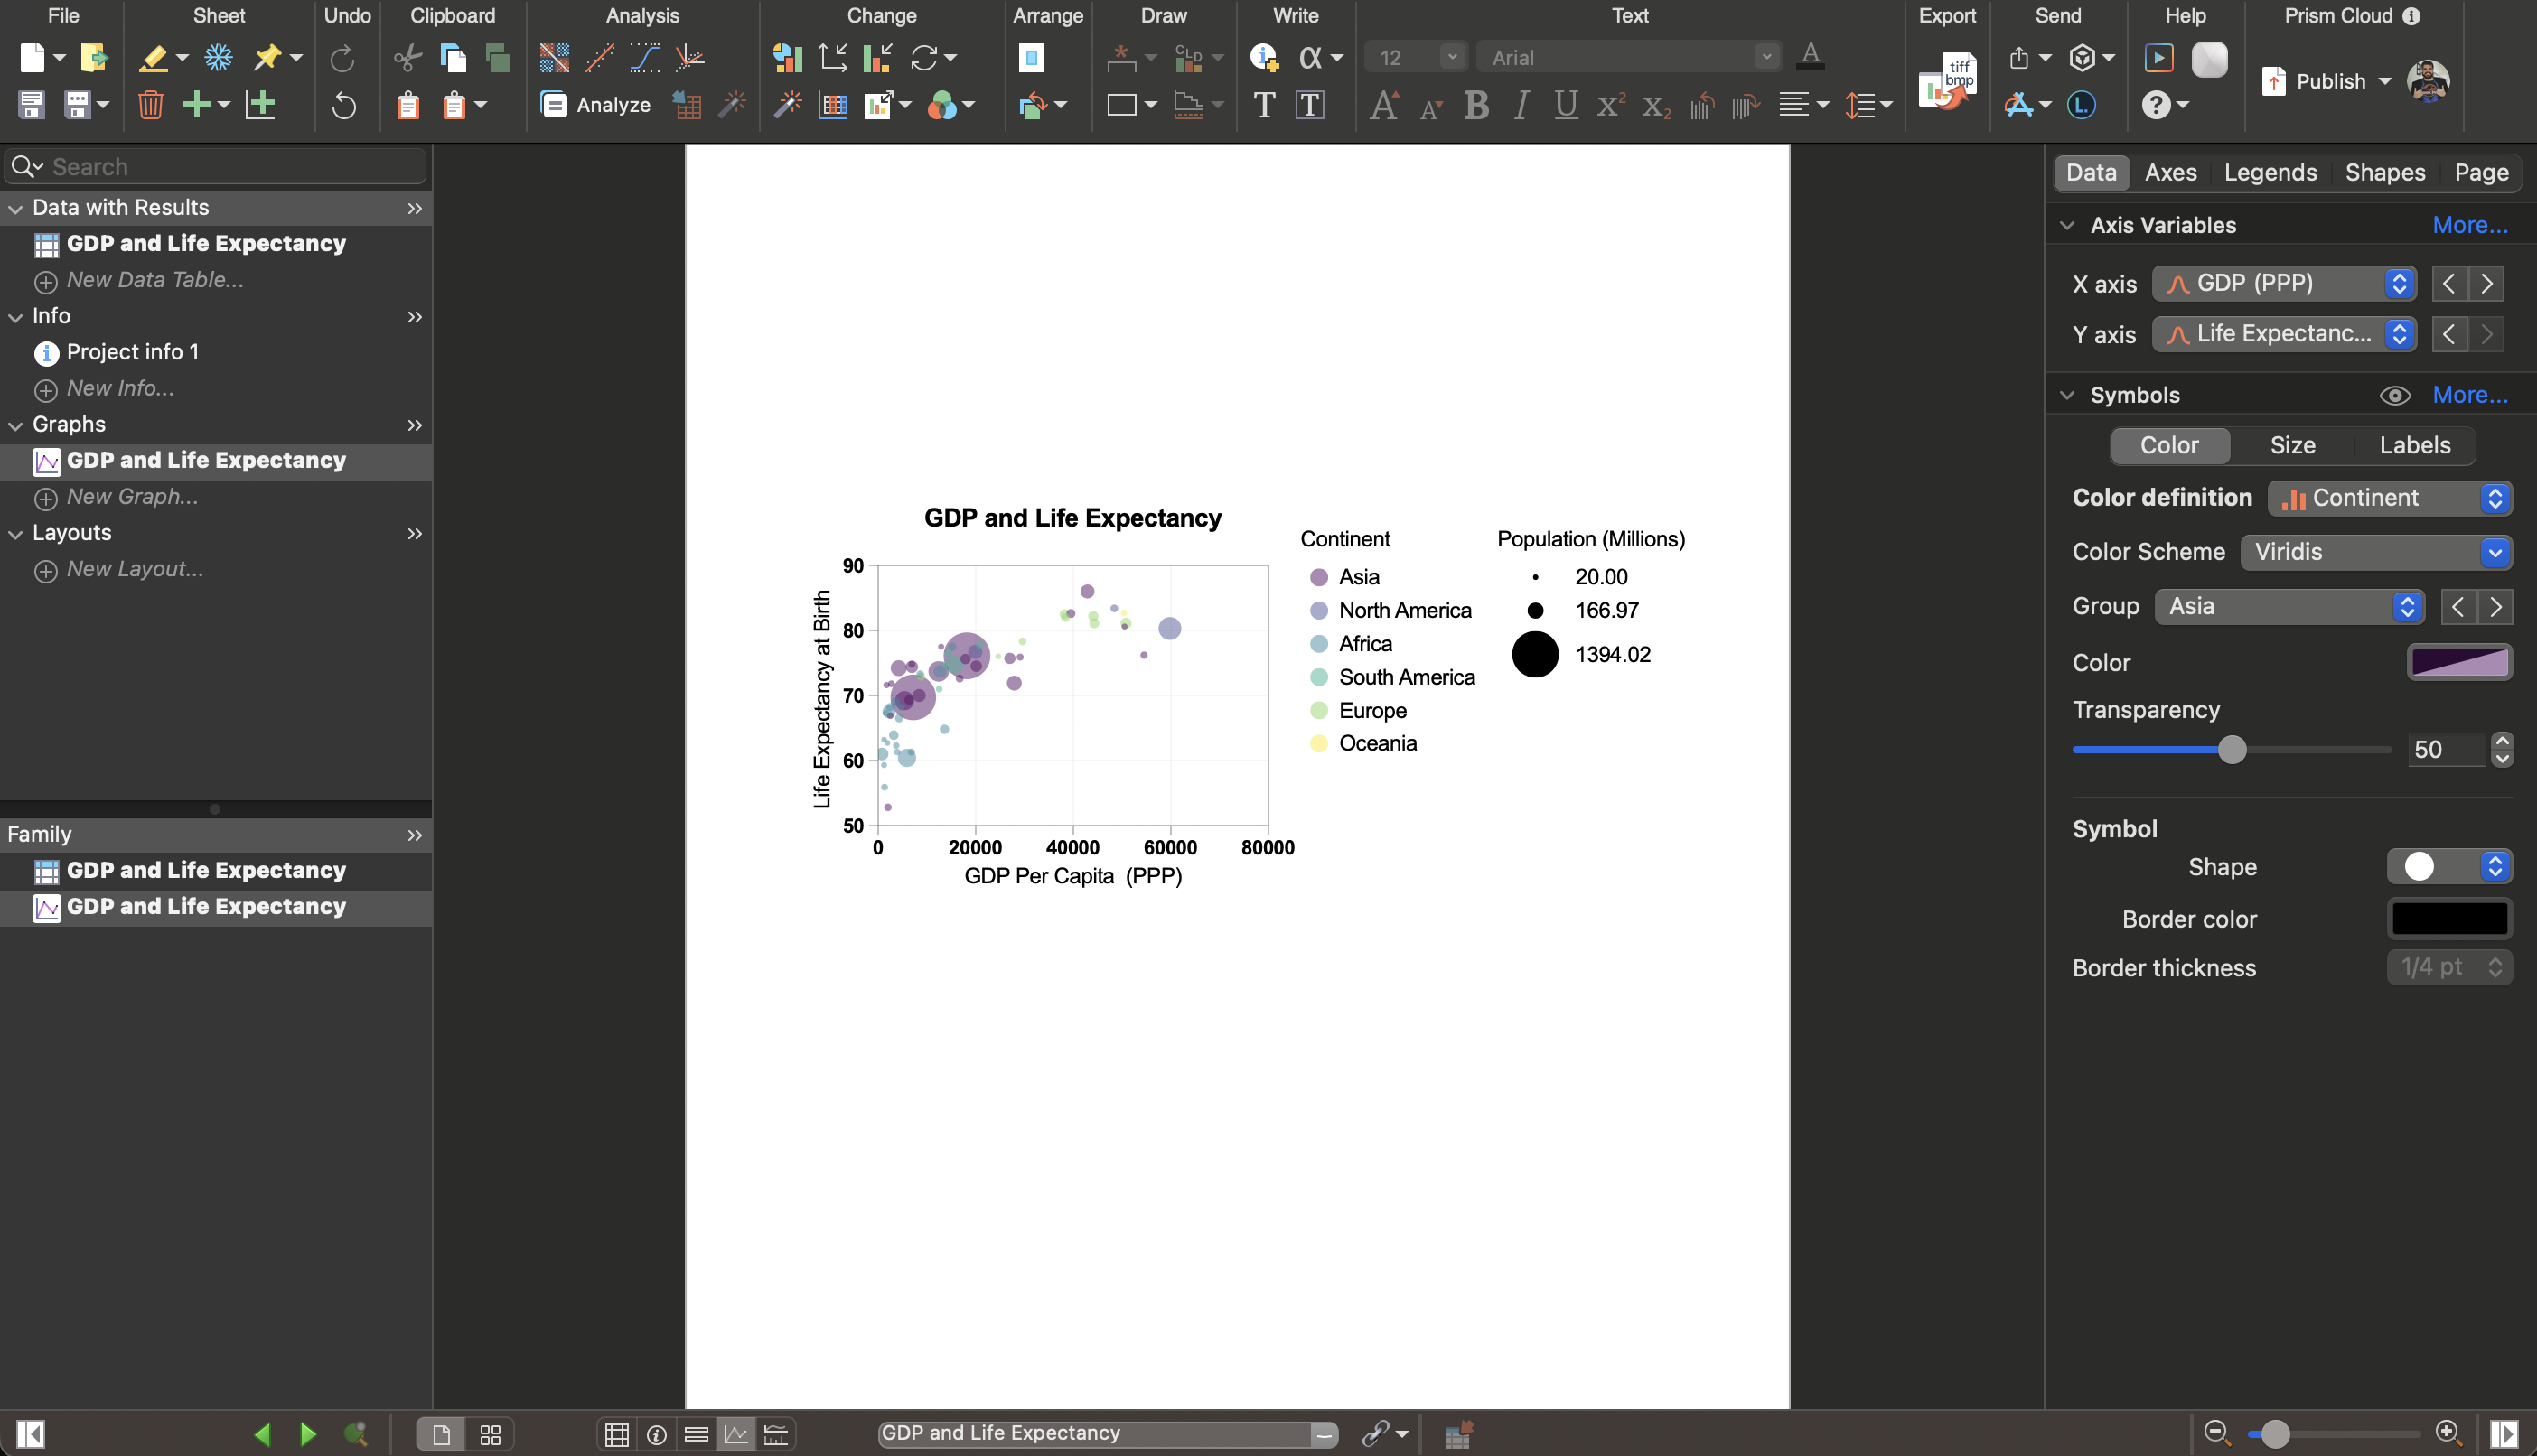Viewport: 2537px width, 1456px height.
Task: Toggle the right panel collapse icon
Action: tap(2504, 1434)
